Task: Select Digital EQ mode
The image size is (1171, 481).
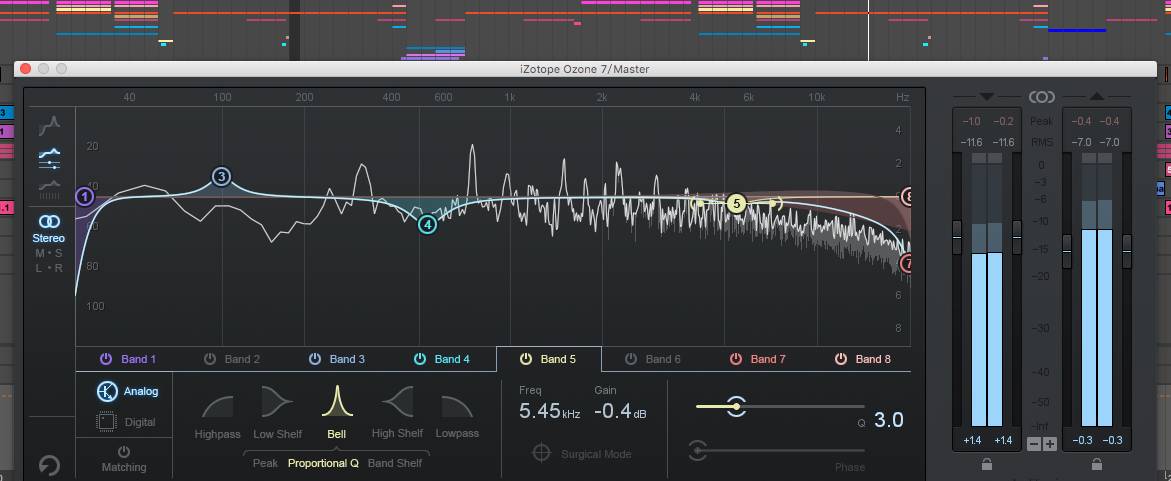Action: pos(127,422)
